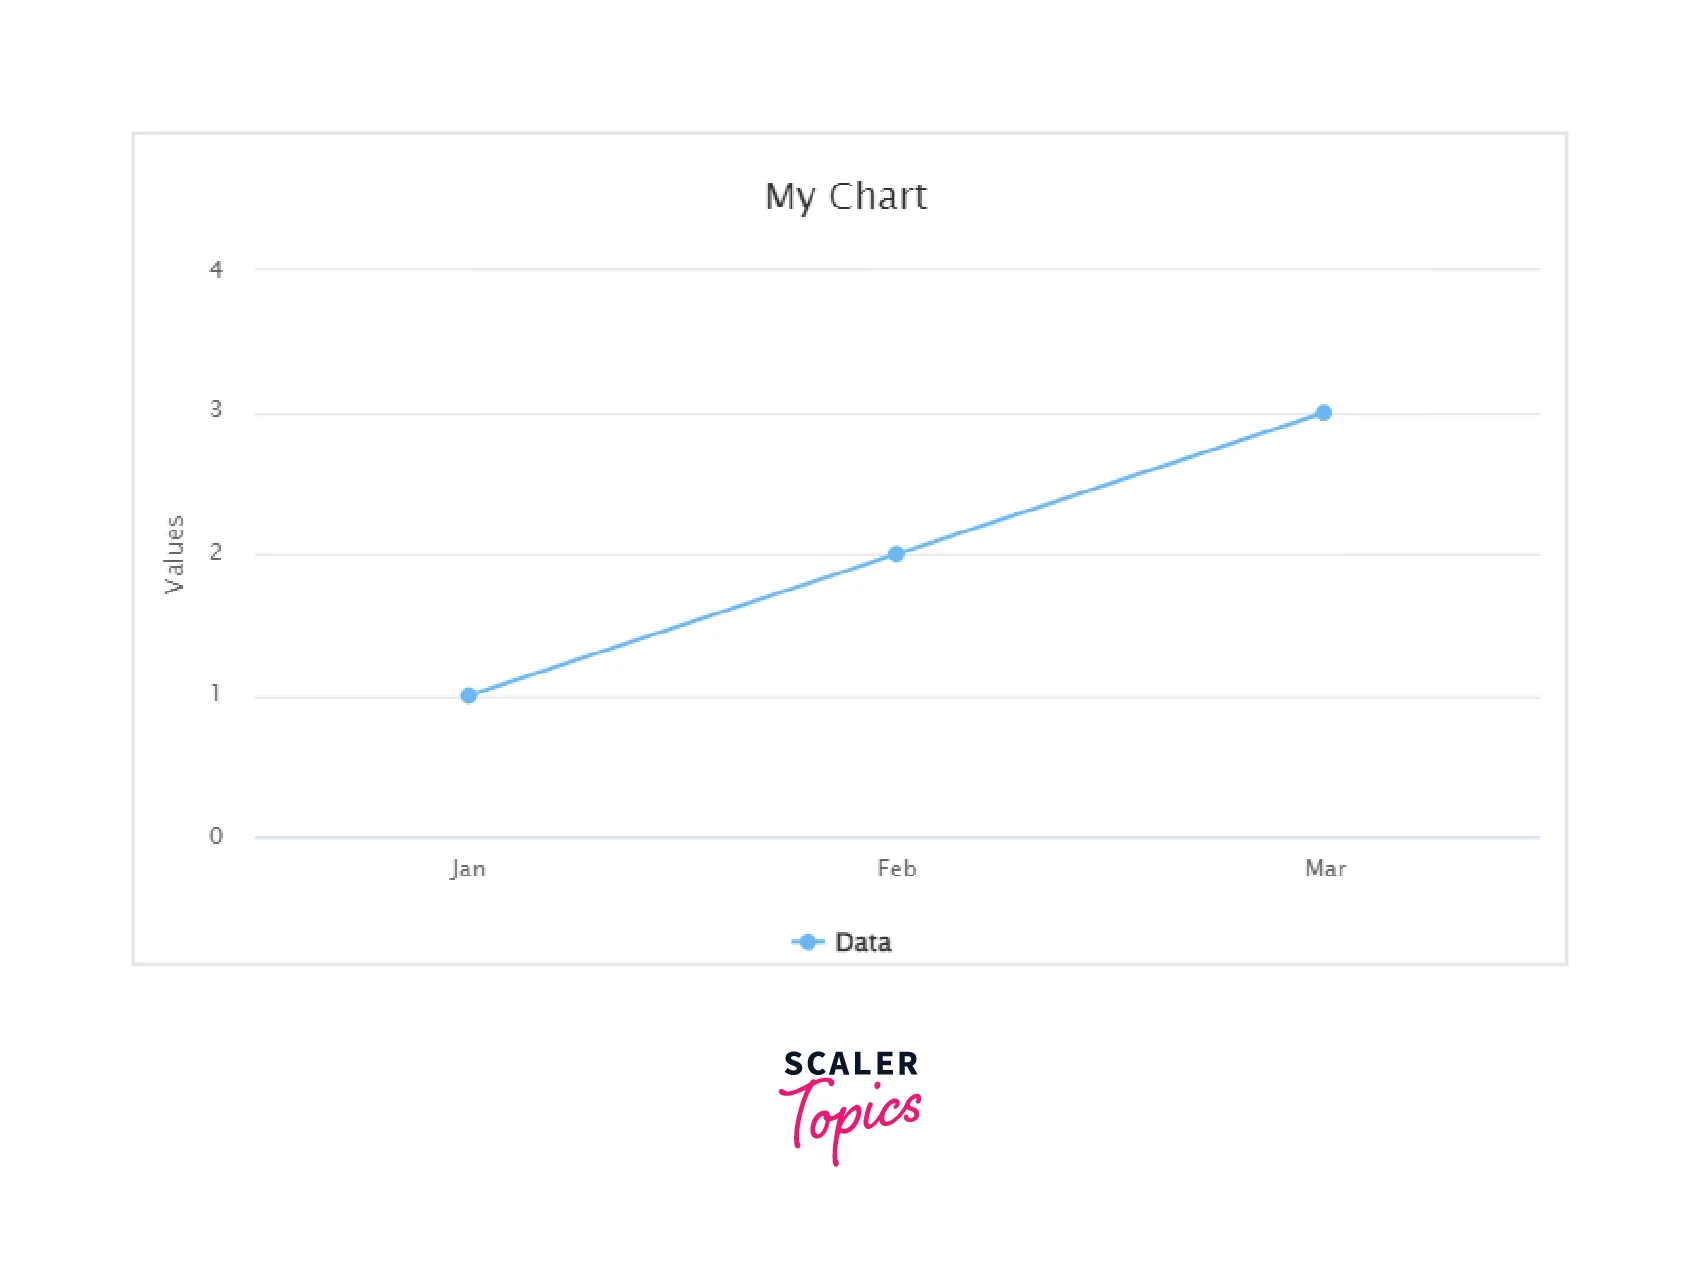
Task: Click the blue legend marker icon
Action: [808, 942]
